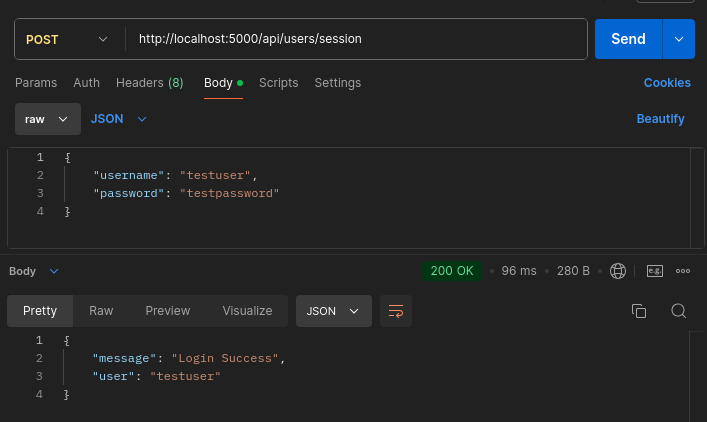Open the three-dots response options menu

tap(683, 271)
